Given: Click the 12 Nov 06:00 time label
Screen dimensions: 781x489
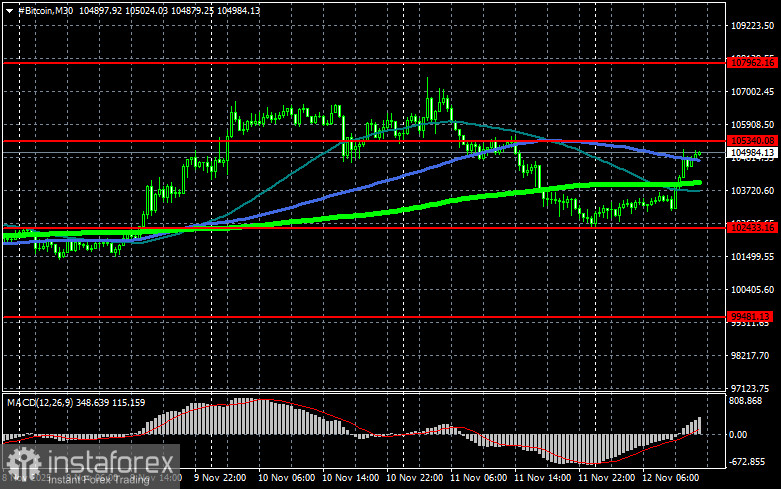Looking at the screenshot, I should (x=670, y=478).
